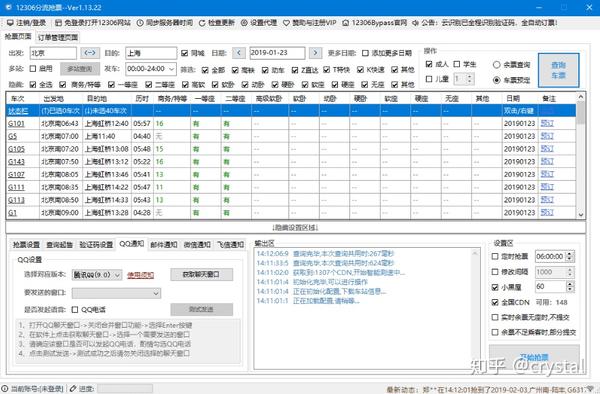Click the G111 row cell 上海虹桥14:22
The width and height of the screenshot is (600, 394).
(107, 187)
